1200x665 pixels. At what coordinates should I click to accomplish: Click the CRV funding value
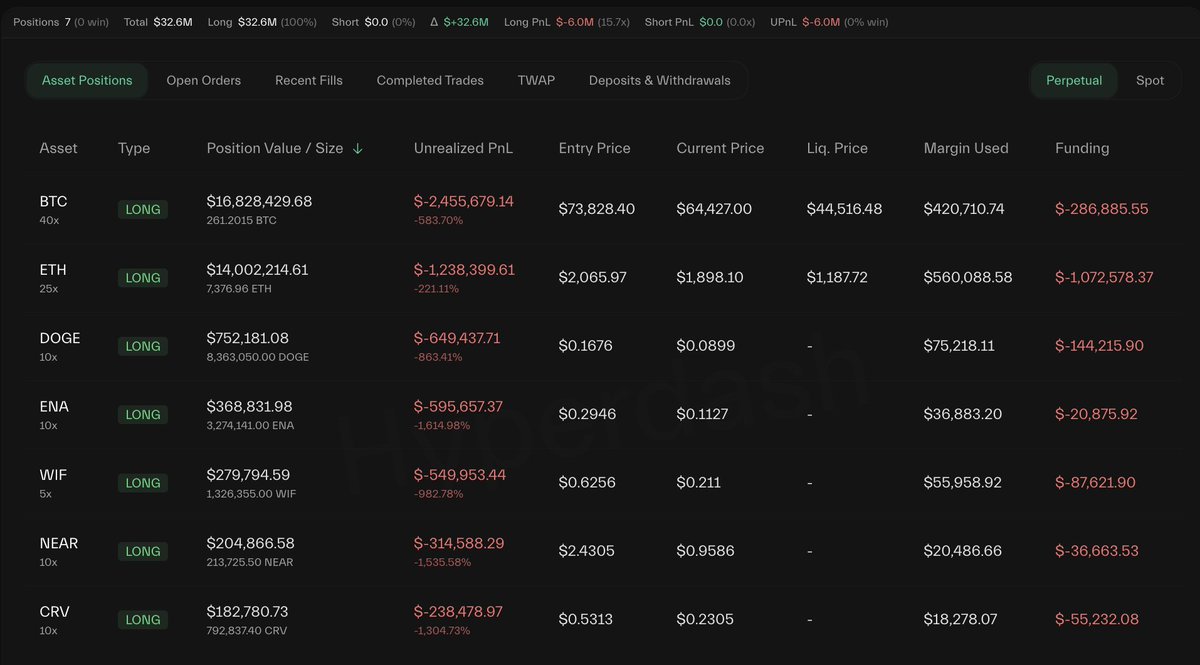tap(1097, 619)
